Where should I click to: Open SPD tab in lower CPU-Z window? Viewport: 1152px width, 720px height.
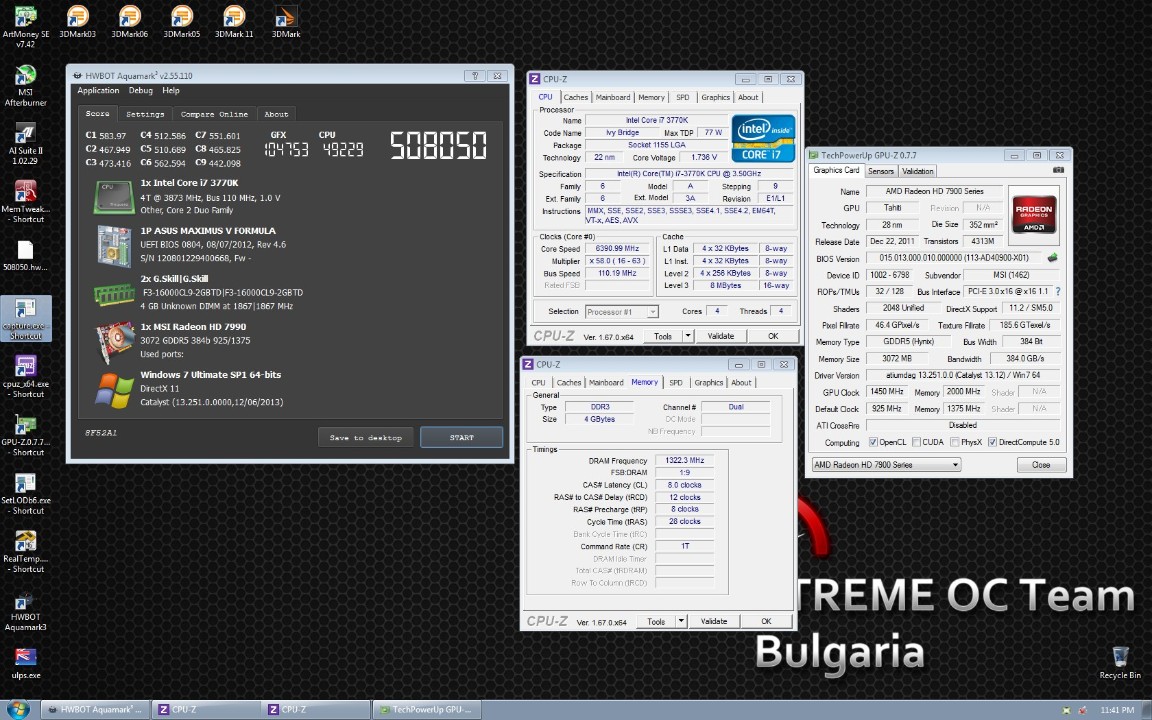coord(676,382)
